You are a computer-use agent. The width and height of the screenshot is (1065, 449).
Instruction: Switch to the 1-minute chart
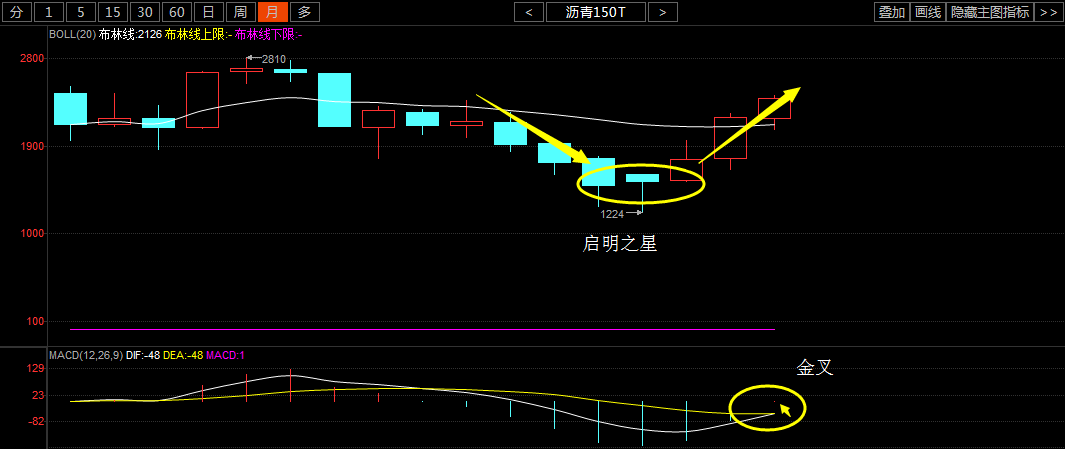tap(49, 12)
